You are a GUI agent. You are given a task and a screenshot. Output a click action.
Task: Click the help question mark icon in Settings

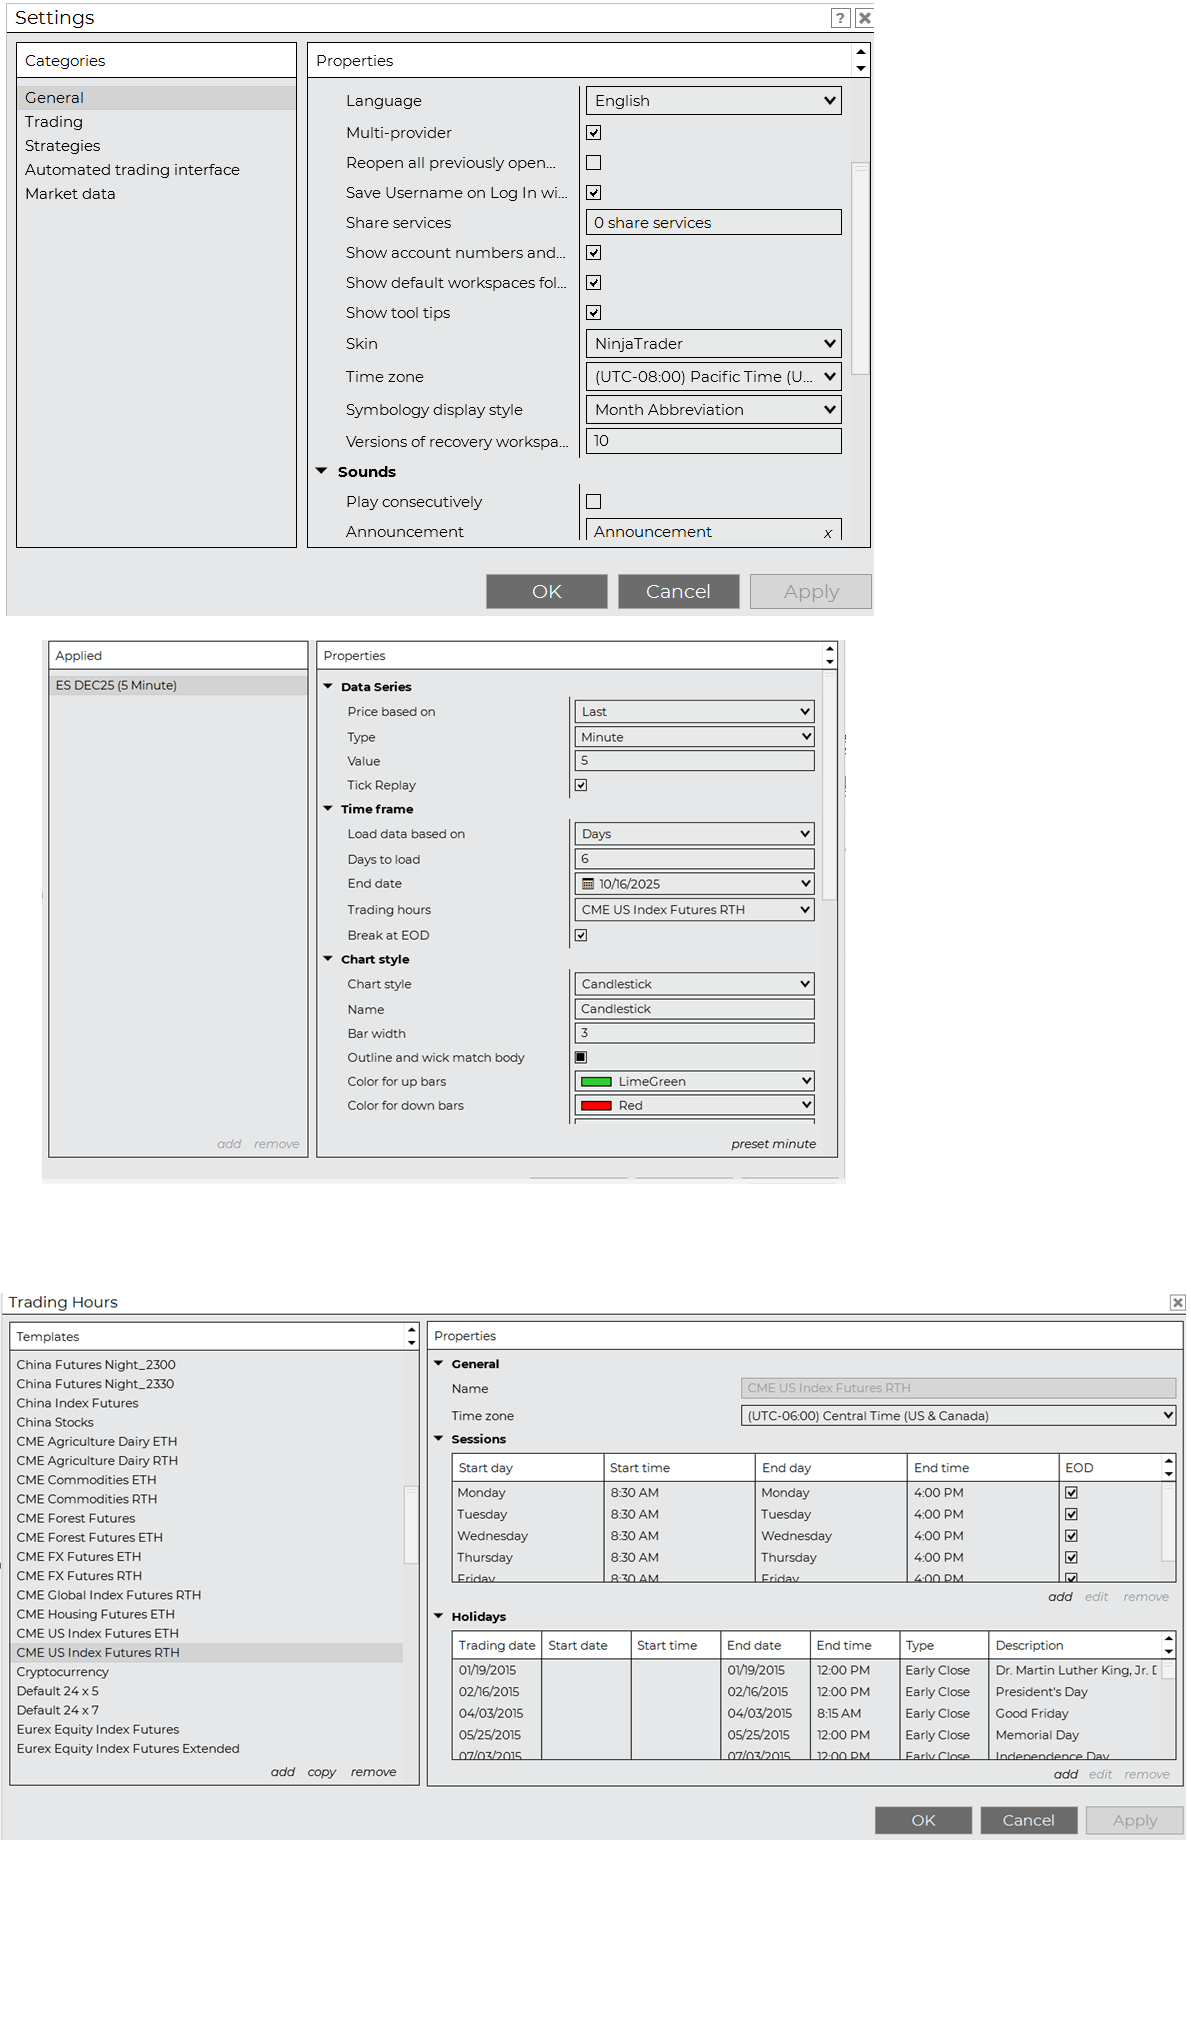[x=840, y=18]
